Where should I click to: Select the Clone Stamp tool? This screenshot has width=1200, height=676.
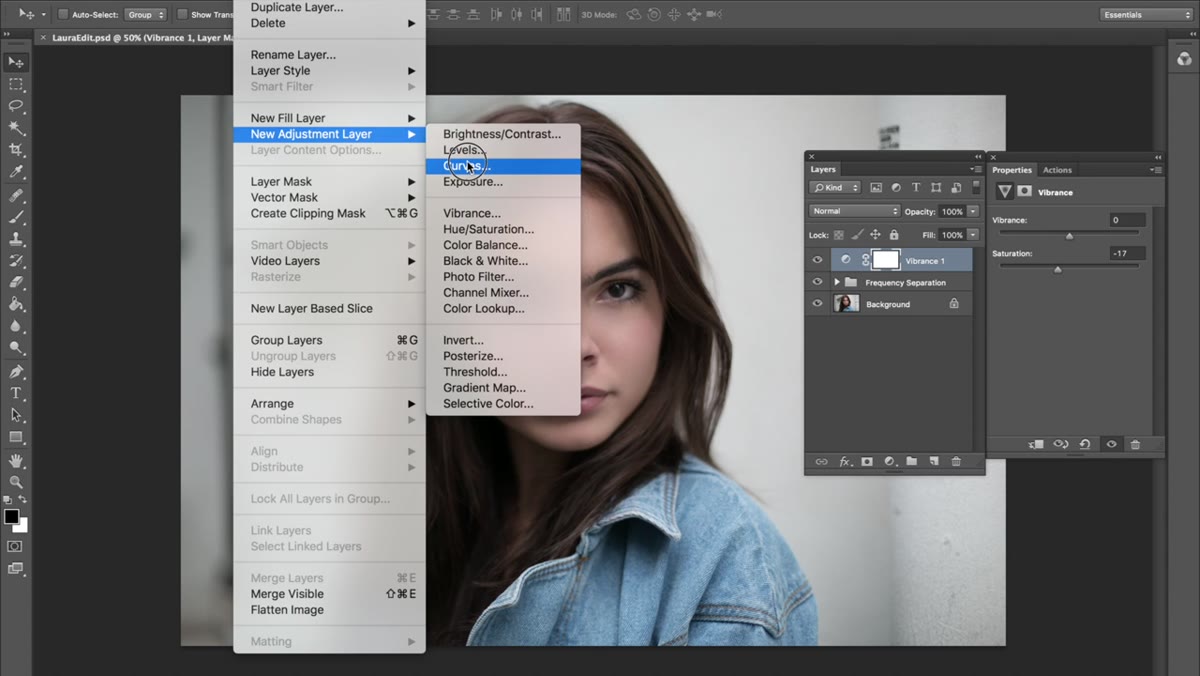click(16, 240)
